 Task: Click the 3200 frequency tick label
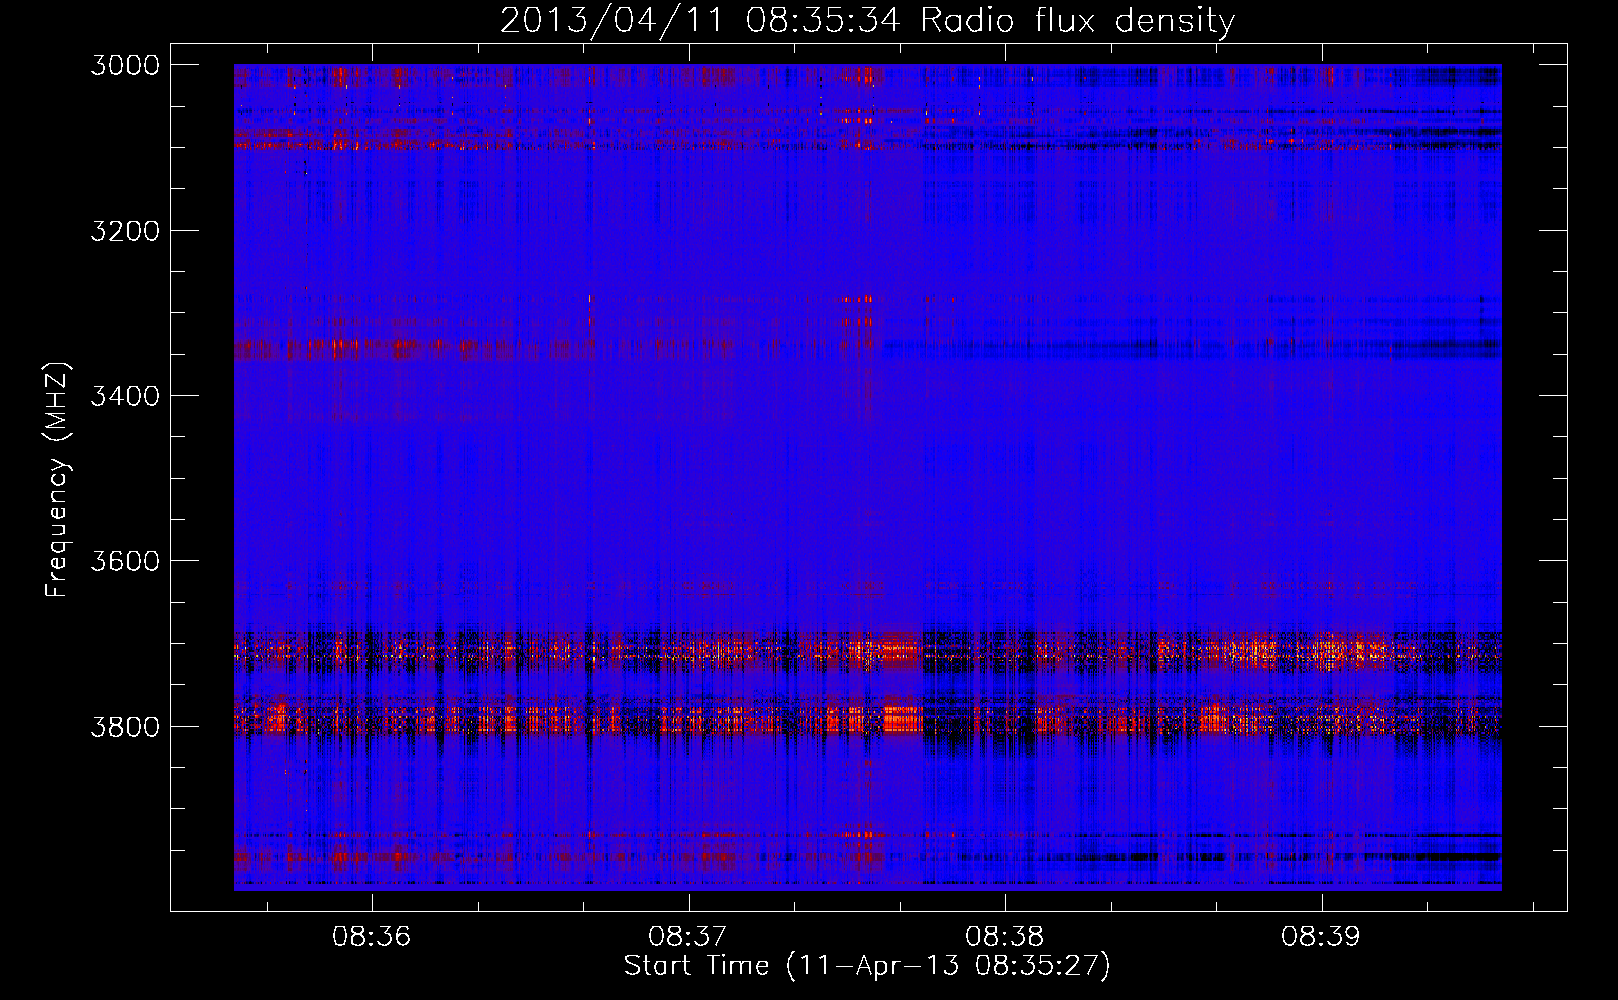[x=125, y=231]
